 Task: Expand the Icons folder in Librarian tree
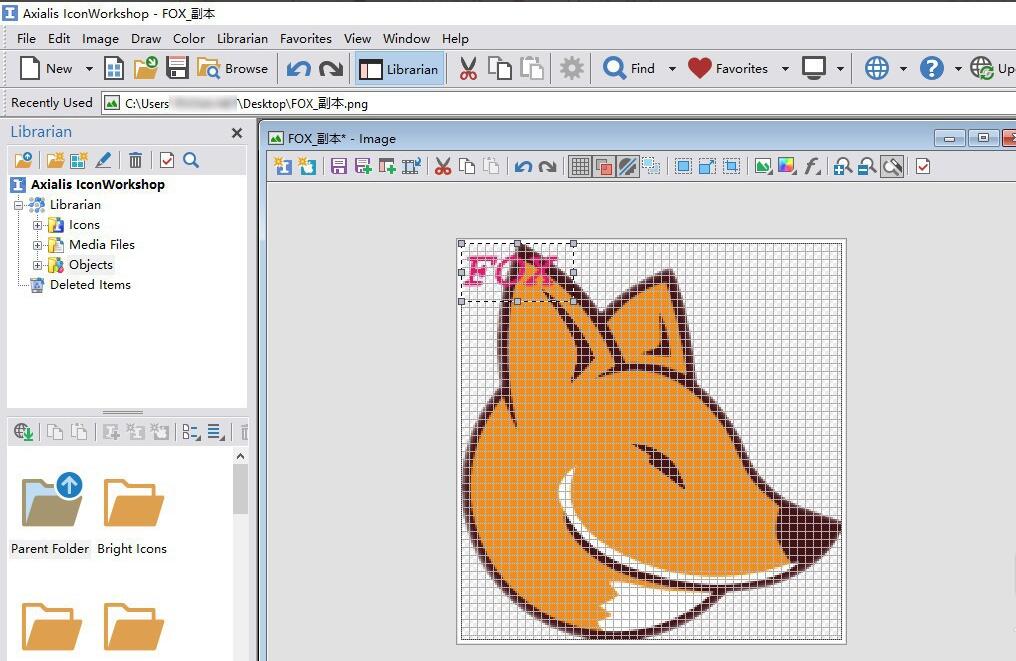38,225
